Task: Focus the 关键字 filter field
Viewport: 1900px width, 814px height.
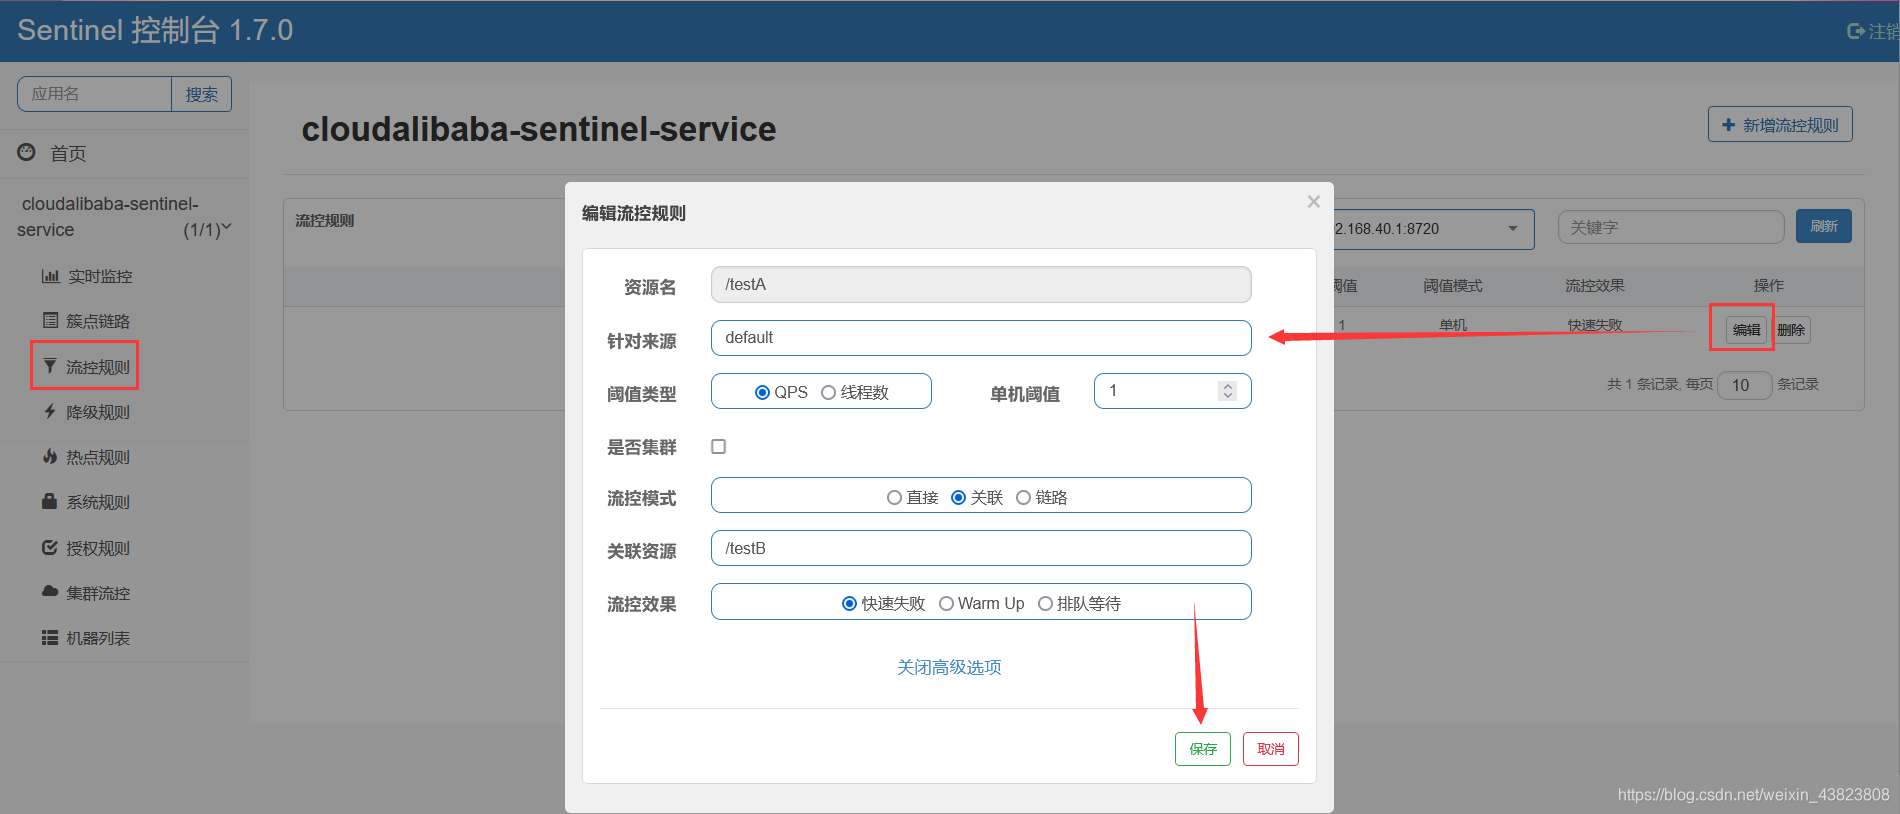Action: click(1671, 227)
